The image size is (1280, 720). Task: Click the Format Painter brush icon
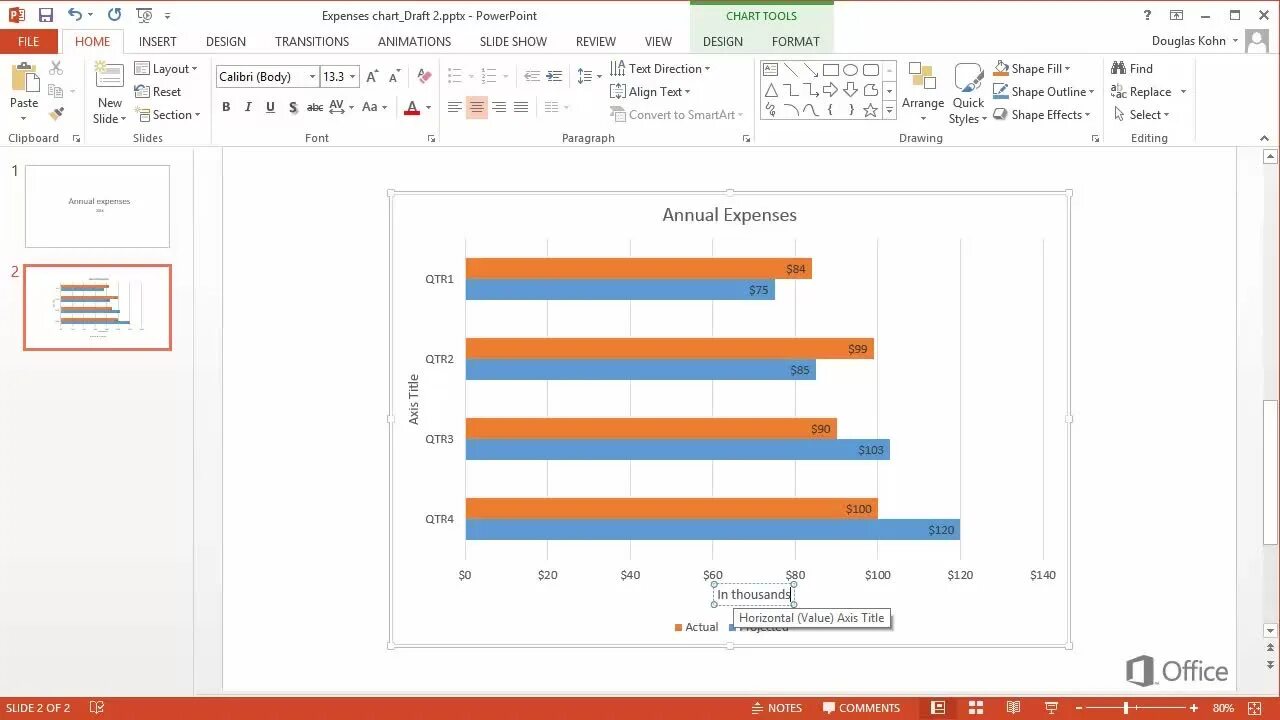(x=56, y=114)
